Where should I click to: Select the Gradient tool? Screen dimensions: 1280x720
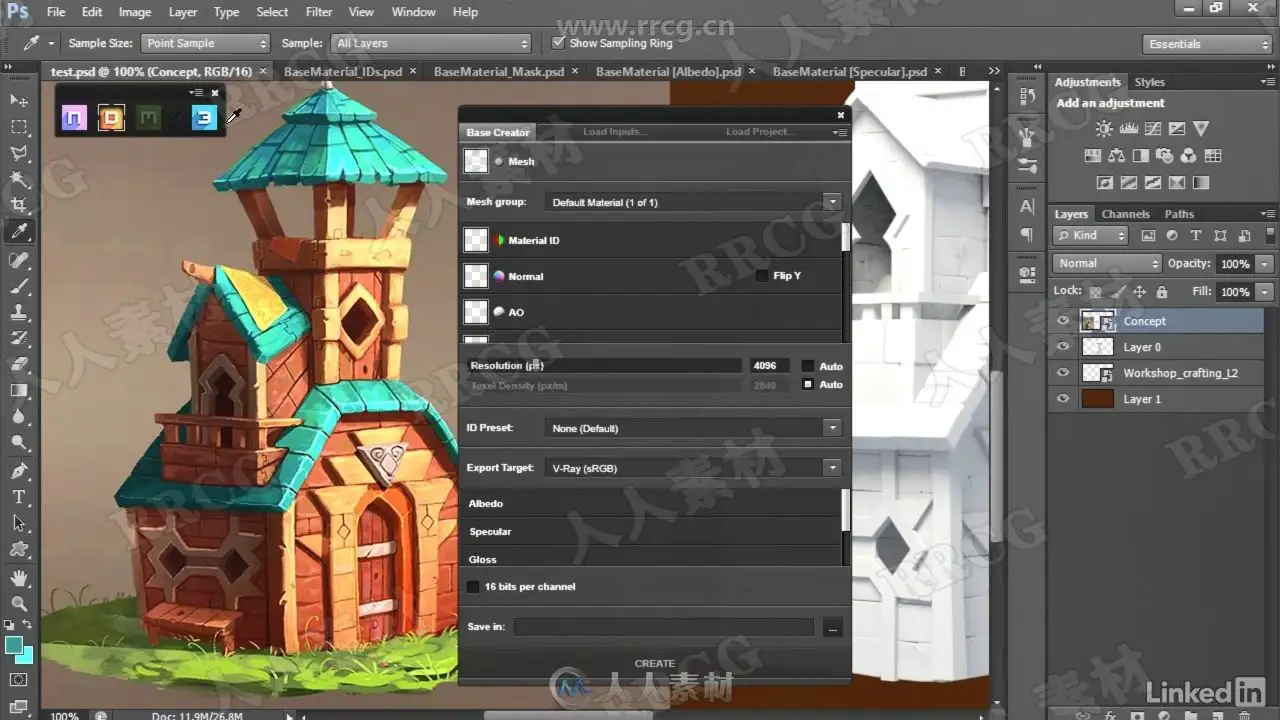tap(18, 390)
